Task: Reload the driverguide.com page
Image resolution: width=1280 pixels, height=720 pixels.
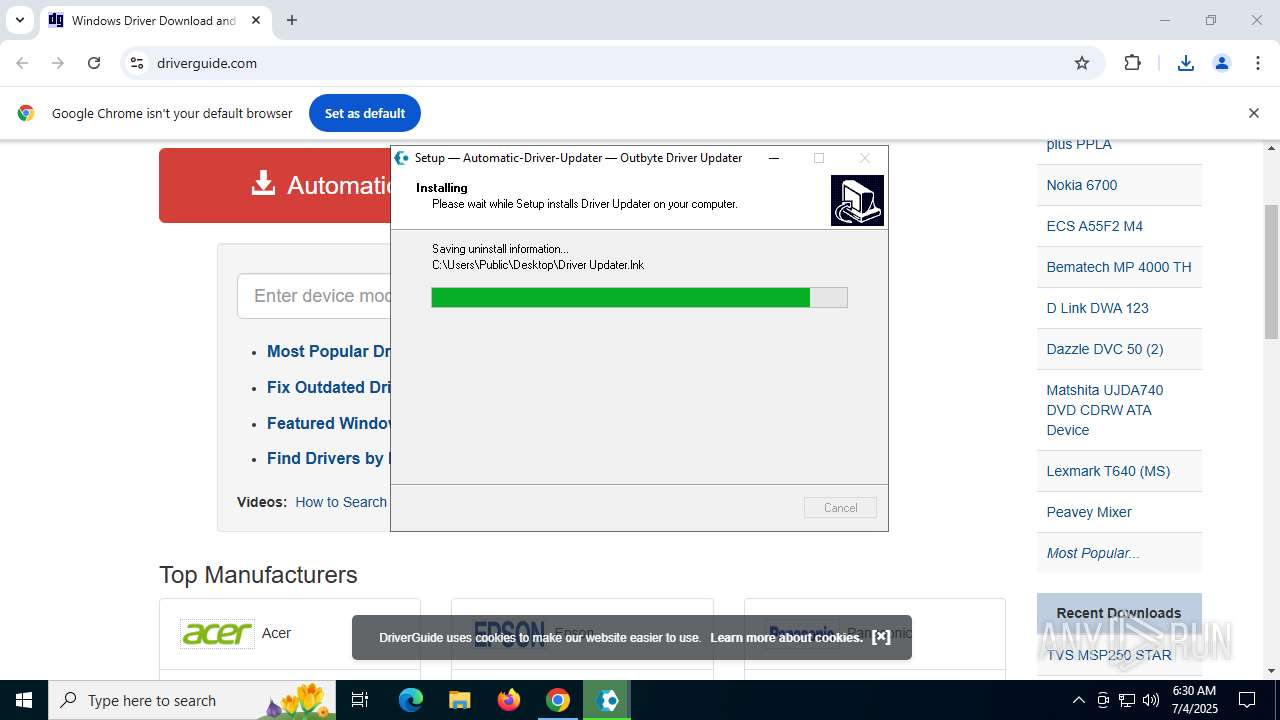Action: pyautogui.click(x=94, y=63)
